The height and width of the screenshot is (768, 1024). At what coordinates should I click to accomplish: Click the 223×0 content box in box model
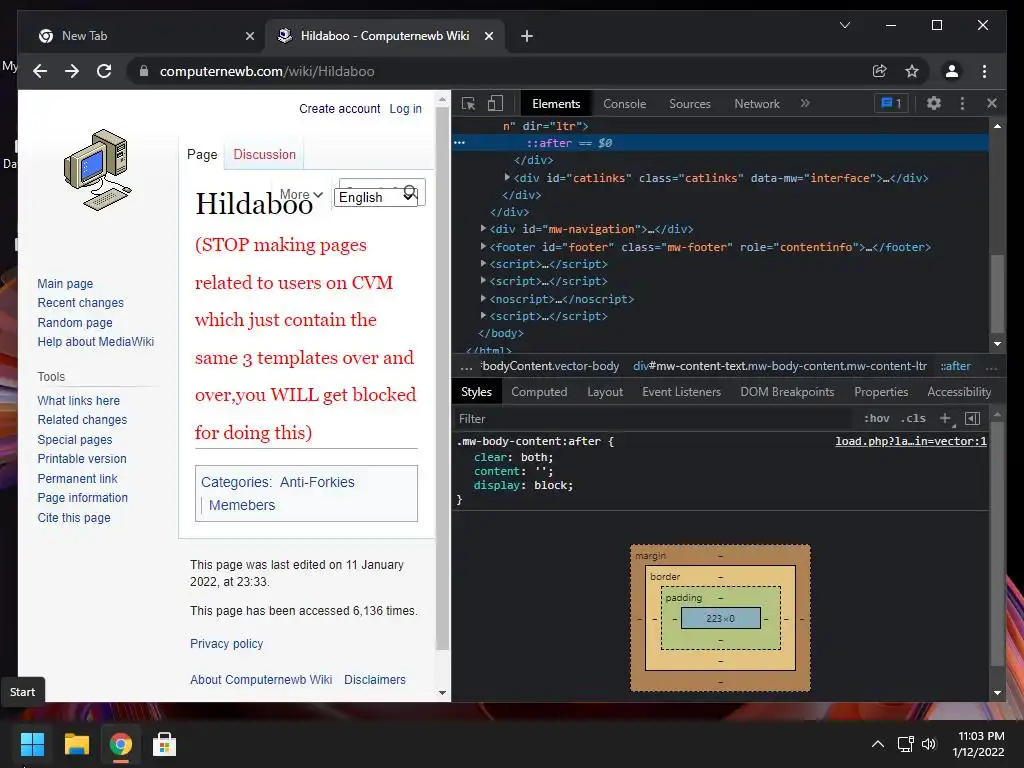(x=720, y=618)
